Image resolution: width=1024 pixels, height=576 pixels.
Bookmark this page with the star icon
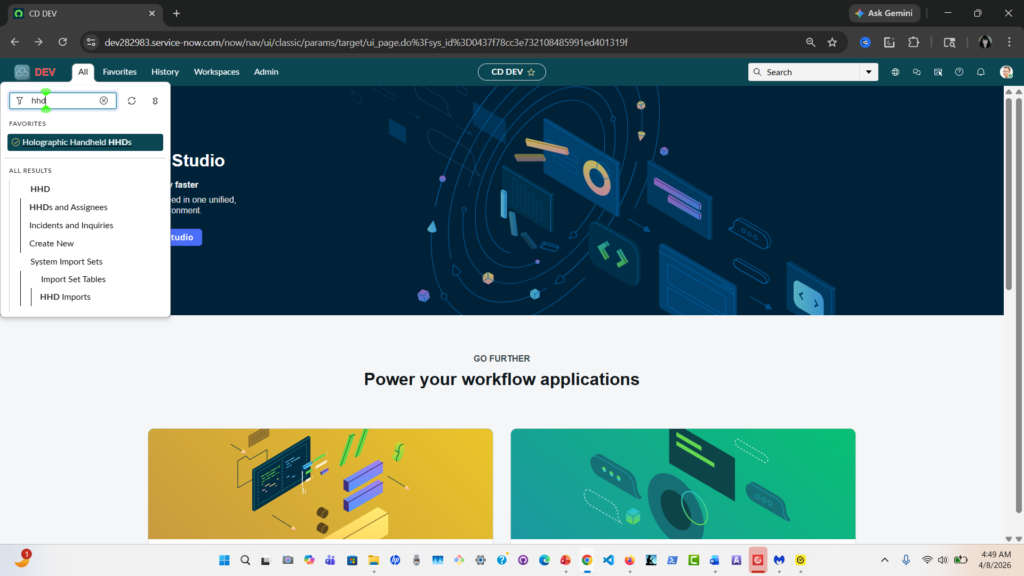[x=832, y=42]
